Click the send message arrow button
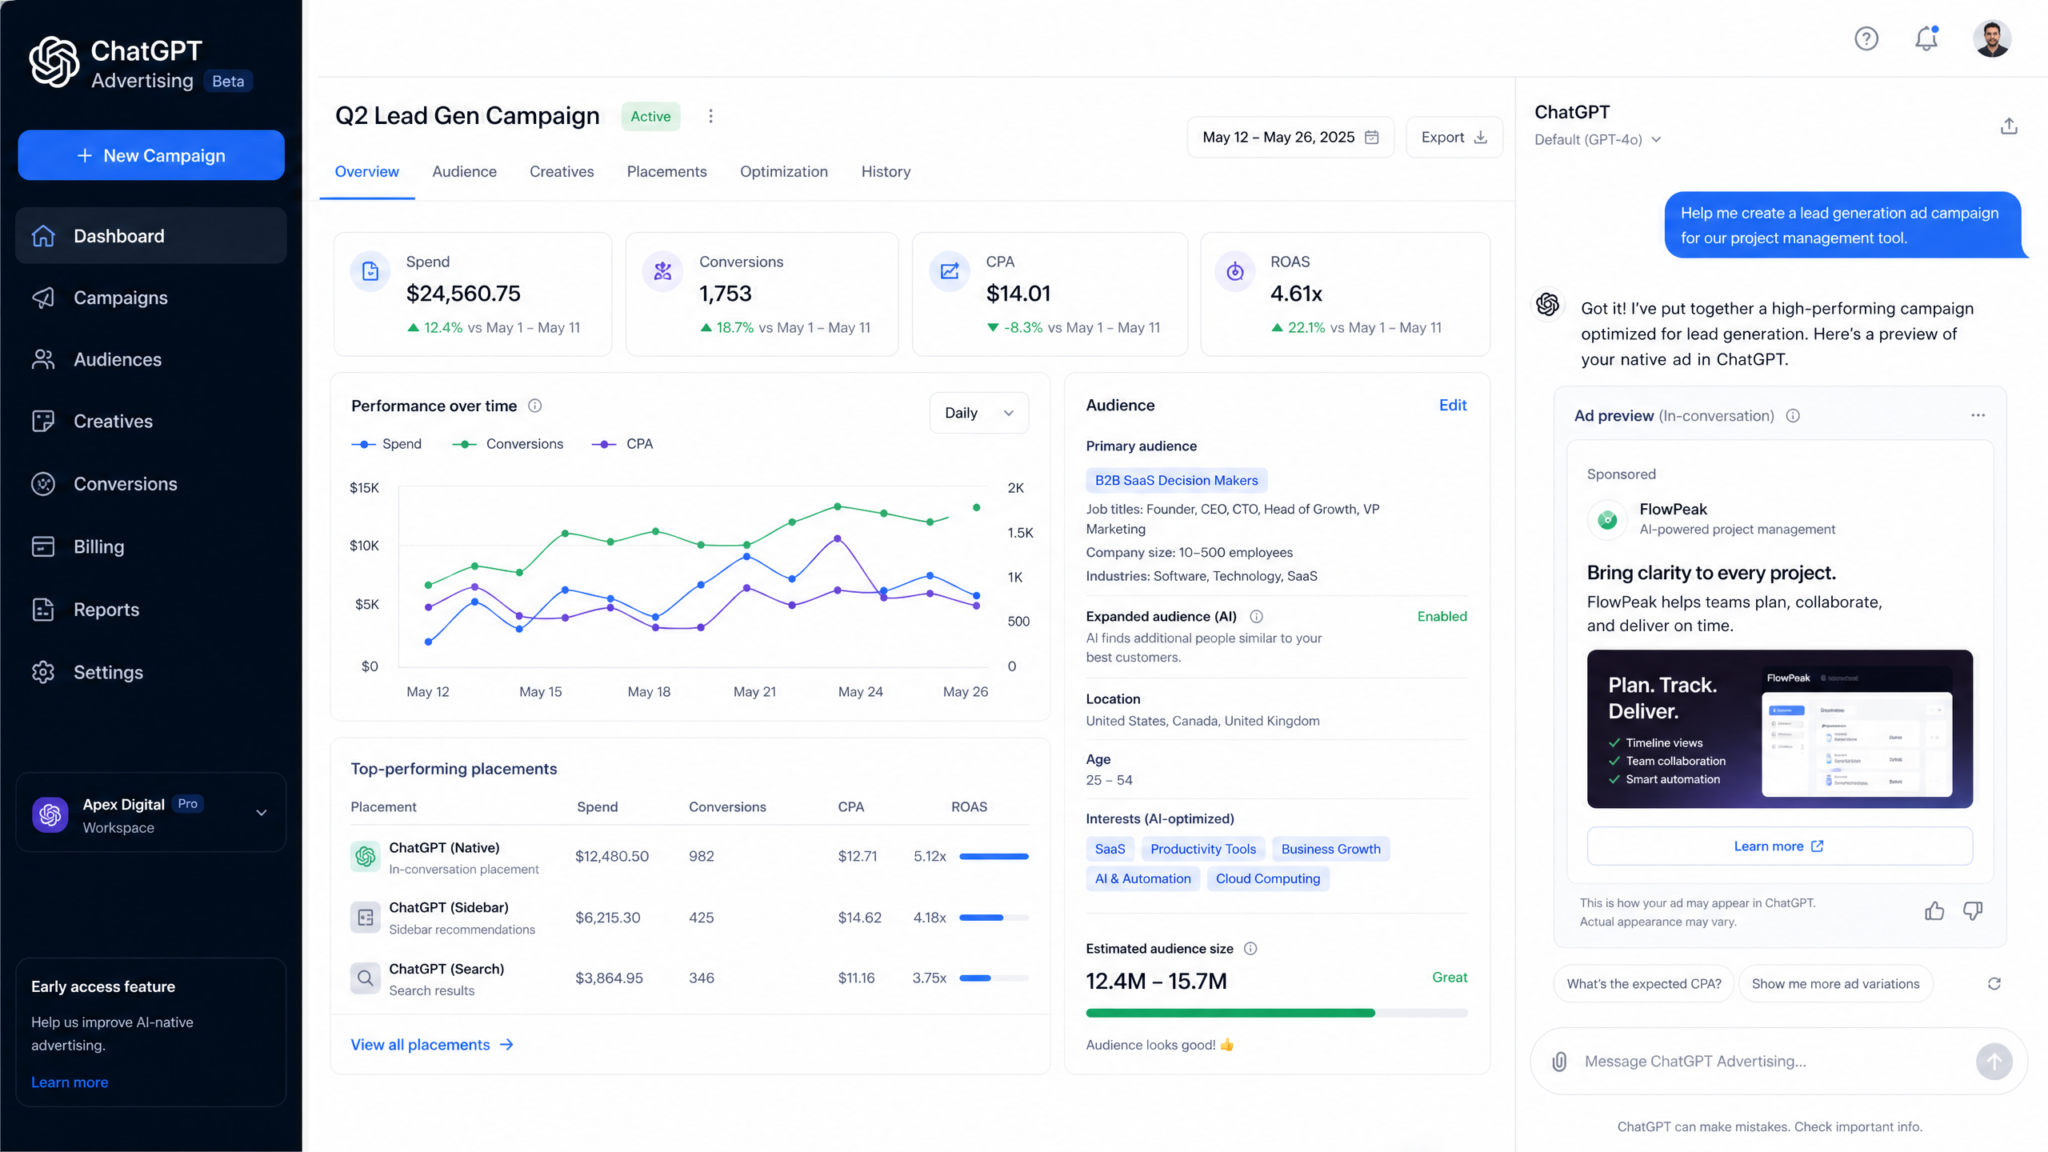This screenshot has height=1152, width=2048. [1993, 1061]
